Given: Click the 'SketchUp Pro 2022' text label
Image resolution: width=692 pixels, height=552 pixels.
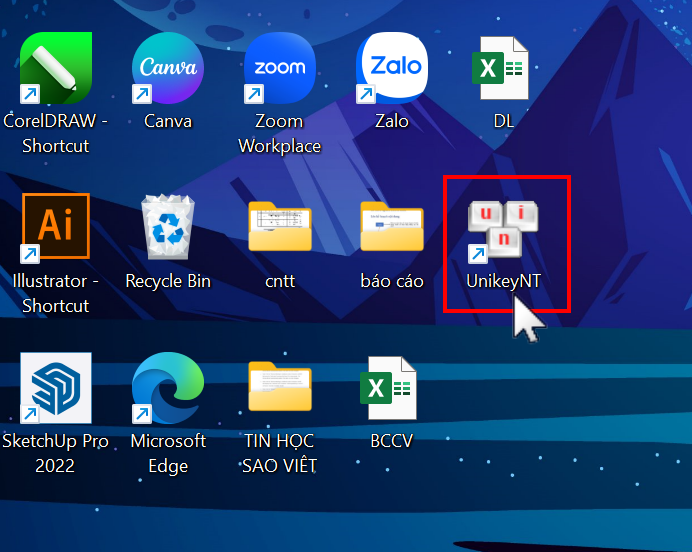Looking at the screenshot, I should [55, 453].
